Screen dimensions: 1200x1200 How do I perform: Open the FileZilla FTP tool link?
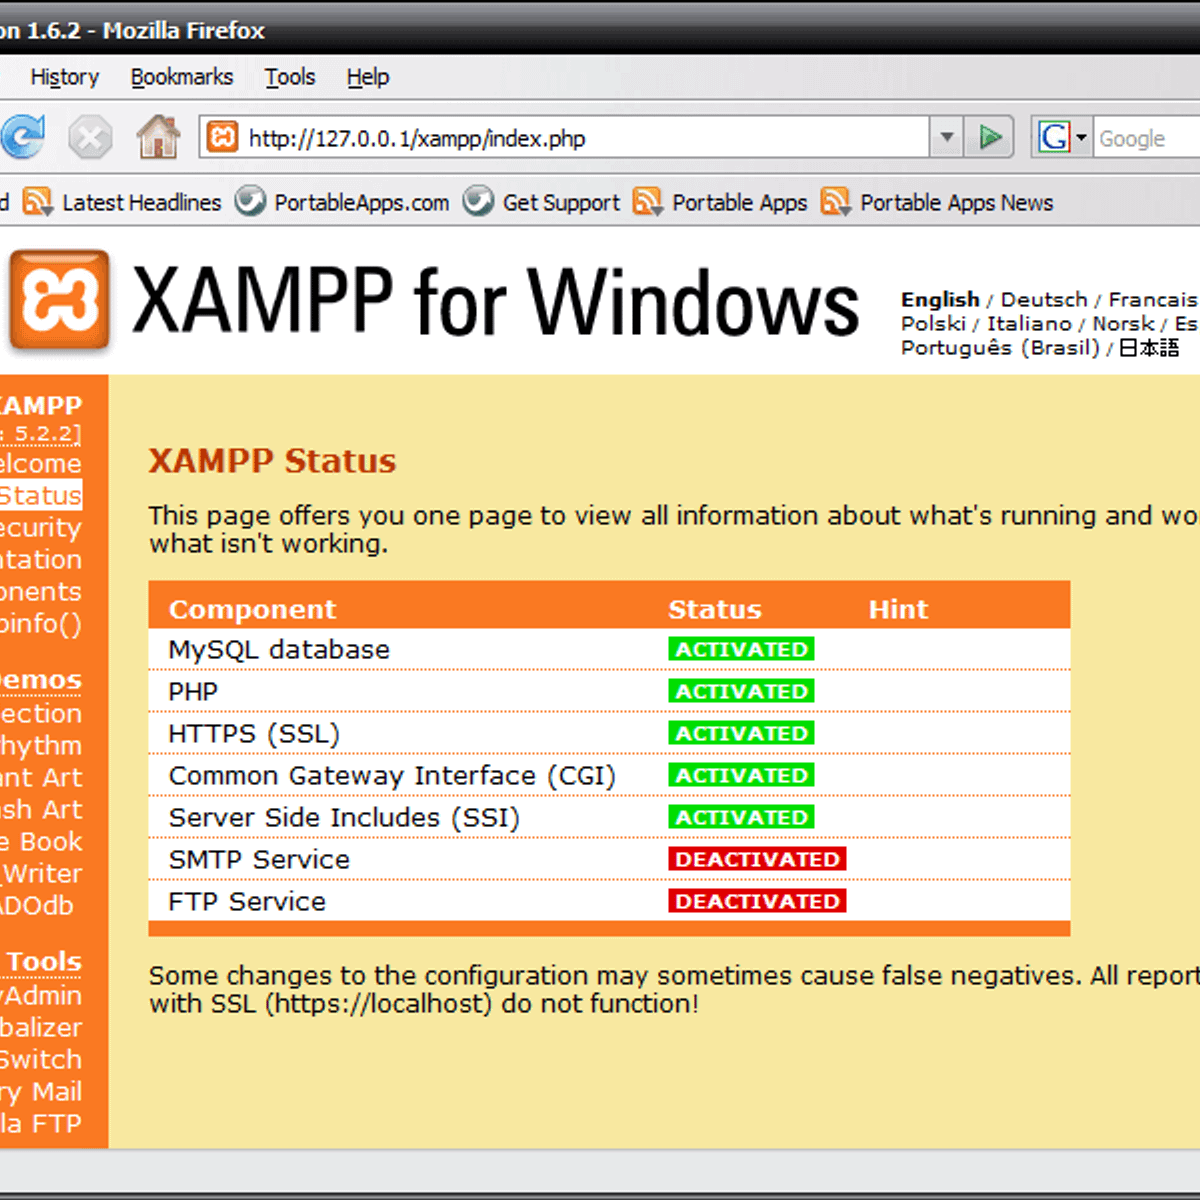click(41, 1123)
